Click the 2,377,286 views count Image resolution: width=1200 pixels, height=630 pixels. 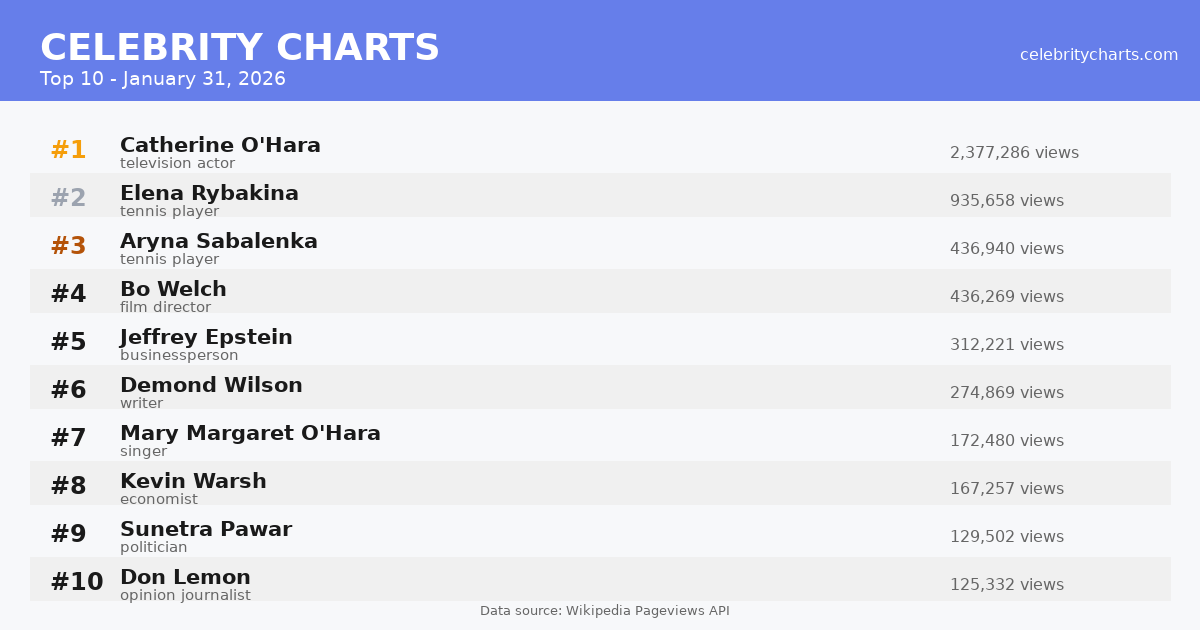pyautogui.click(x=1014, y=153)
